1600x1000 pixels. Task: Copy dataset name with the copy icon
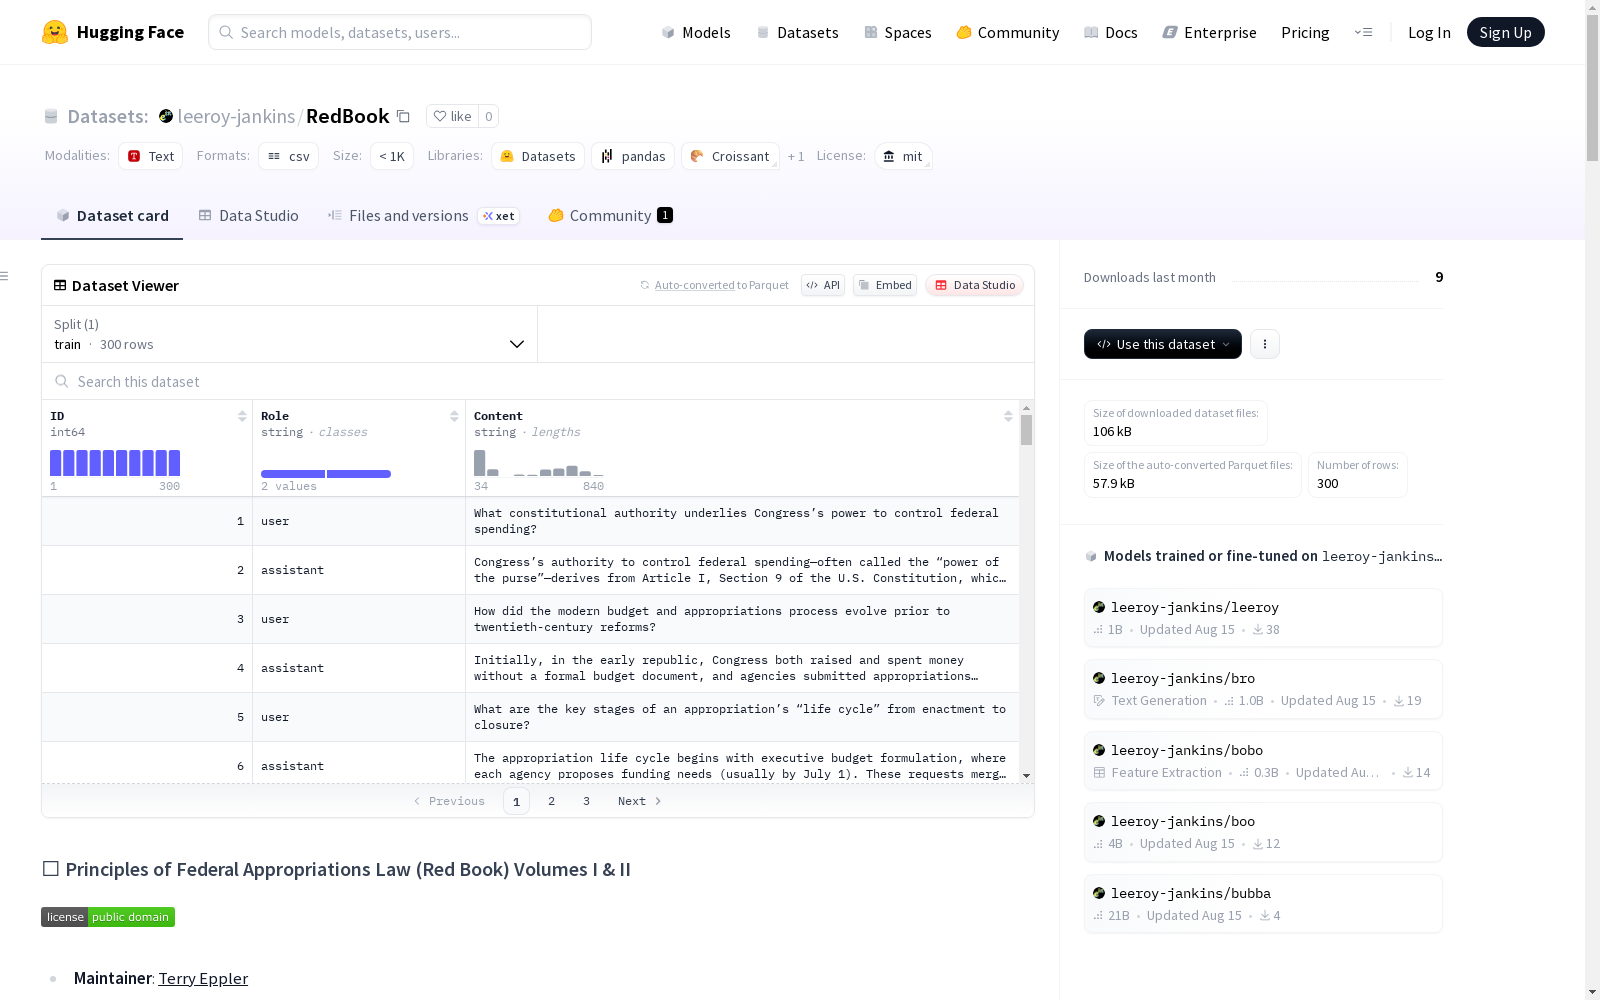(x=403, y=116)
